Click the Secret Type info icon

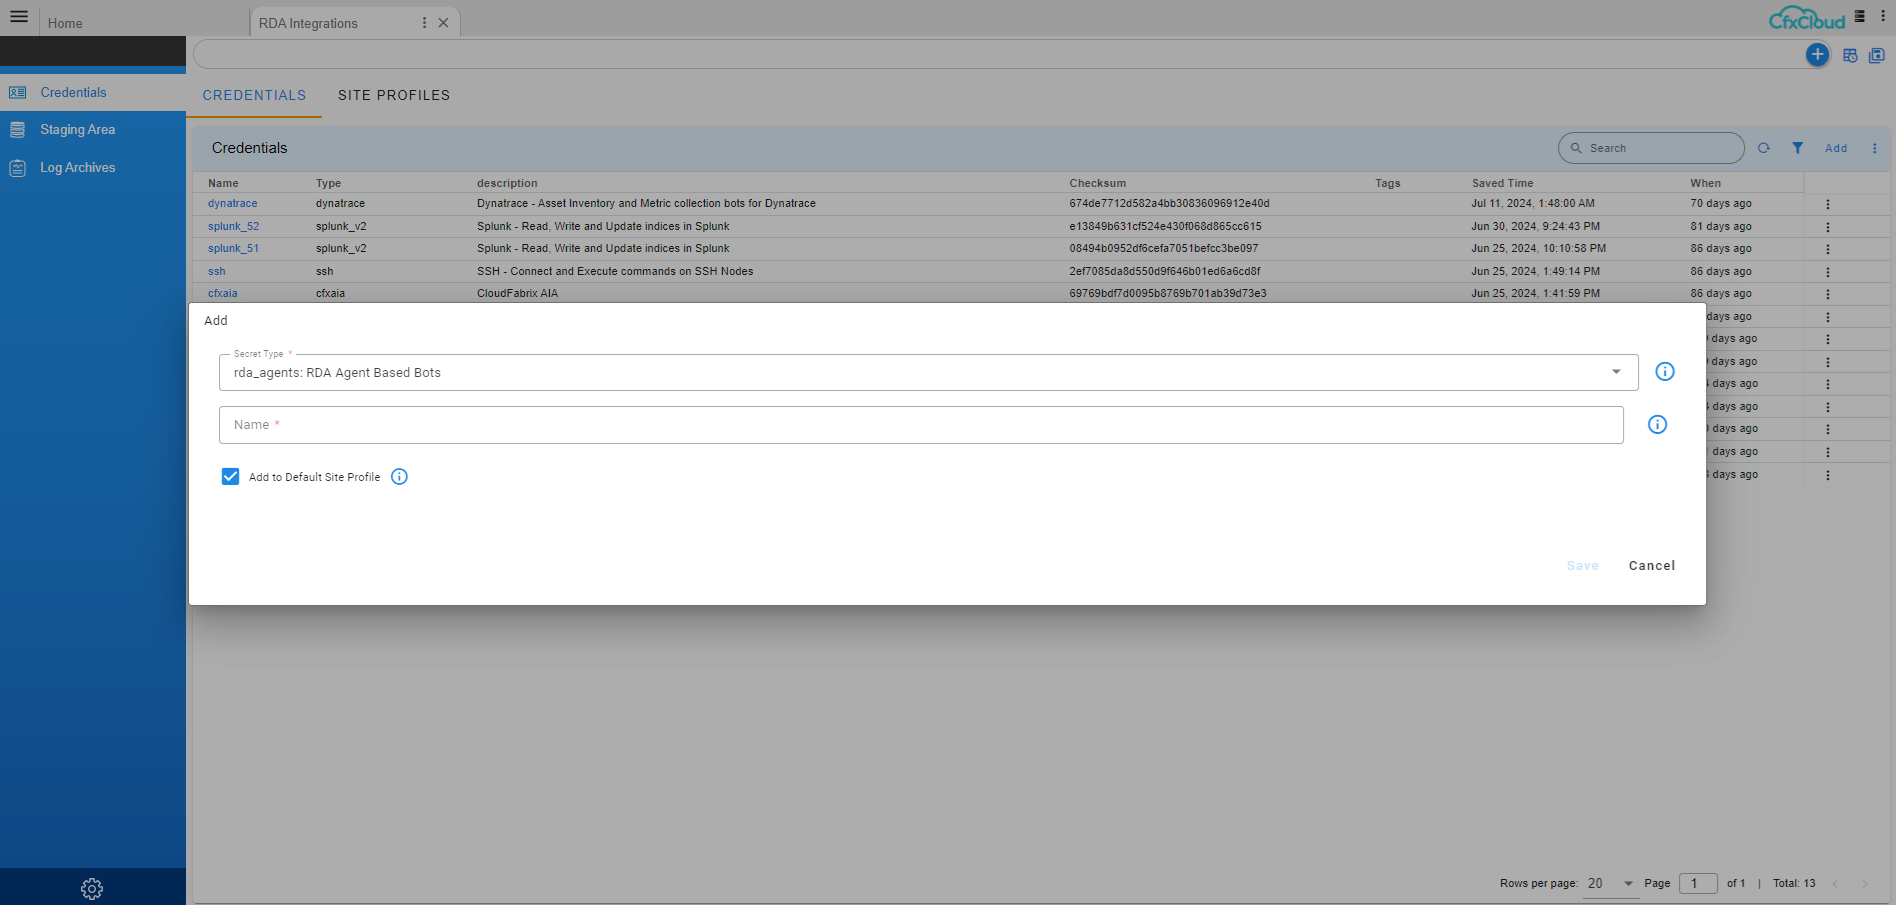(x=1664, y=372)
